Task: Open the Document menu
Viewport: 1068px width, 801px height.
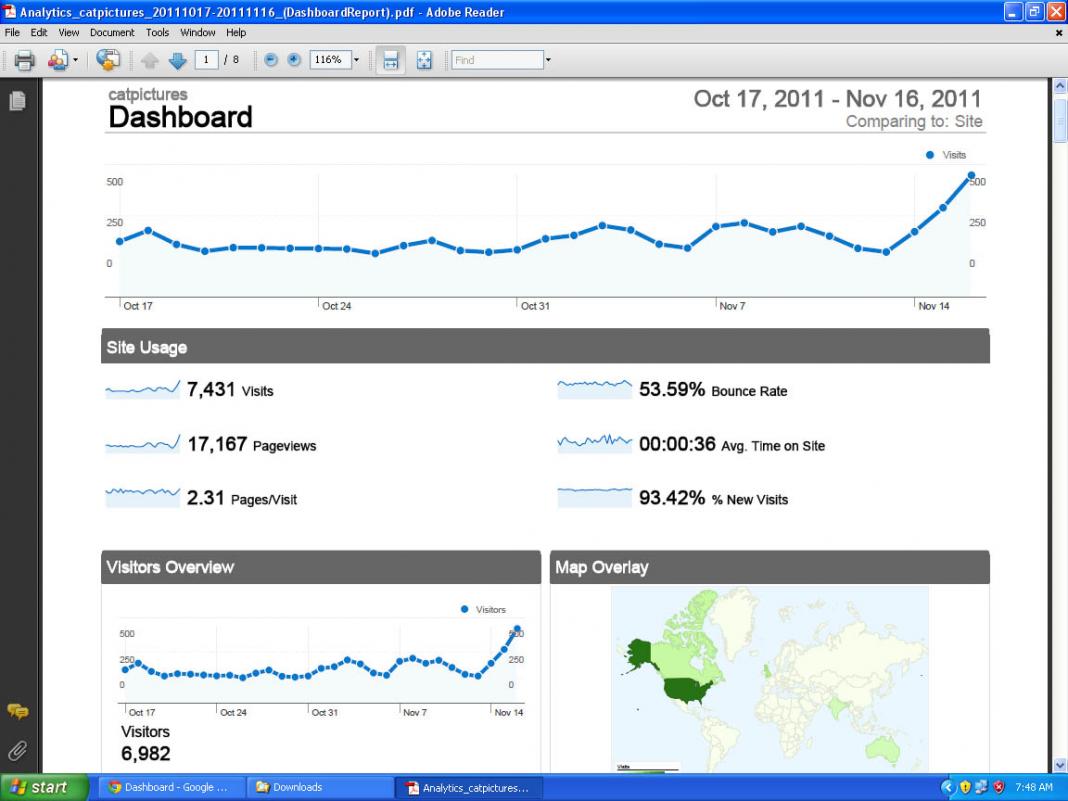Action: pyautogui.click(x=112, y=33)
